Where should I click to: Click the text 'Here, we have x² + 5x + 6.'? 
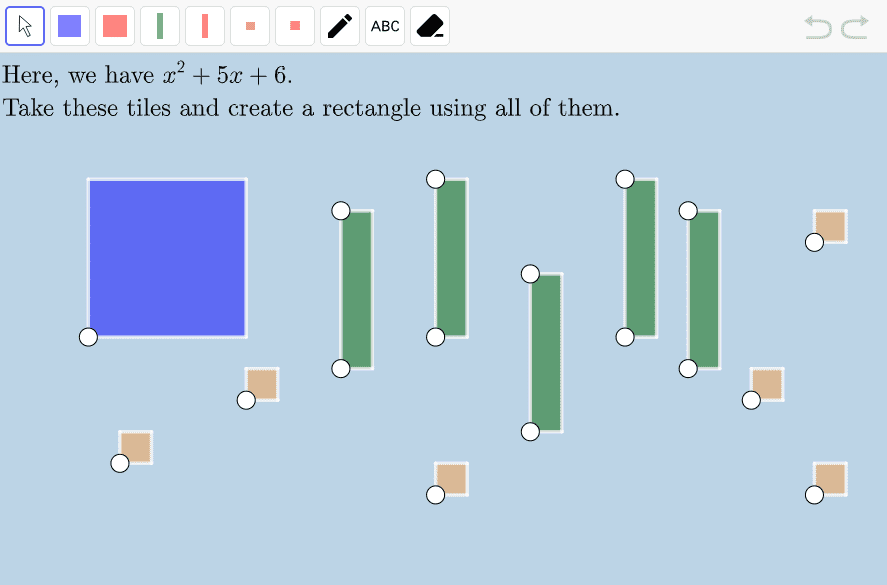[x=148, y=74]
